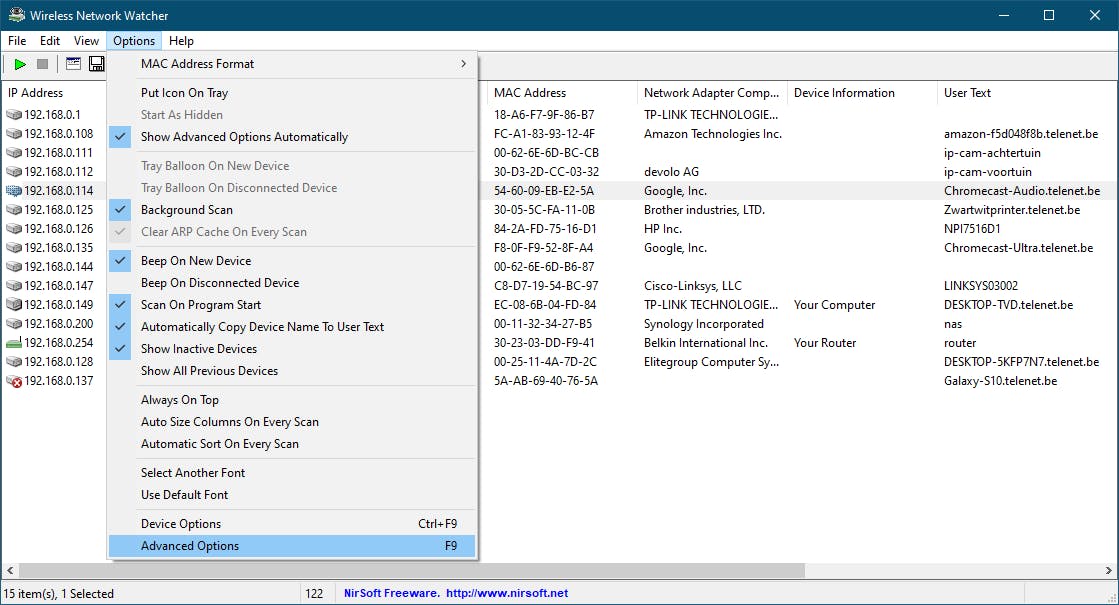This screenshot has width=1119, height=605.
Task: Open the View menu
Action: pyautogui.click(x=86, y=41)
